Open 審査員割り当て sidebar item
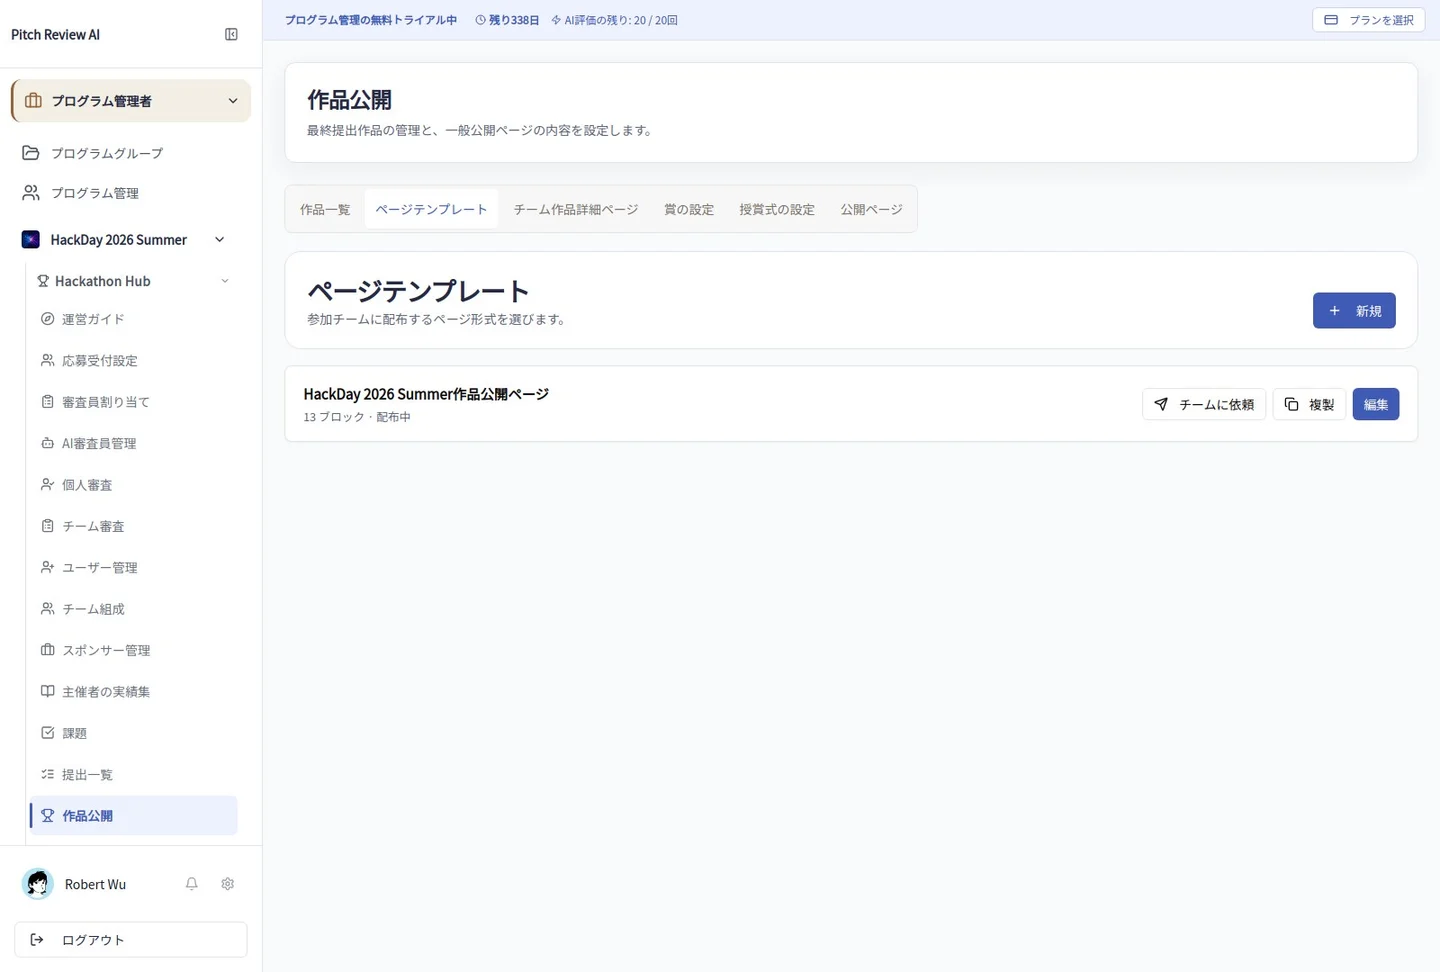 click(x=134, y=402)
